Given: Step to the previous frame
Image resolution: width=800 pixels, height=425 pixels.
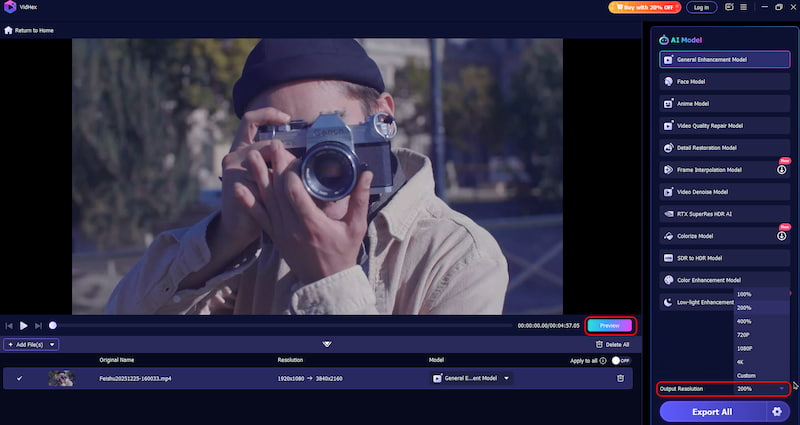Looking at the screenshot, I should [x=9, y=325].
